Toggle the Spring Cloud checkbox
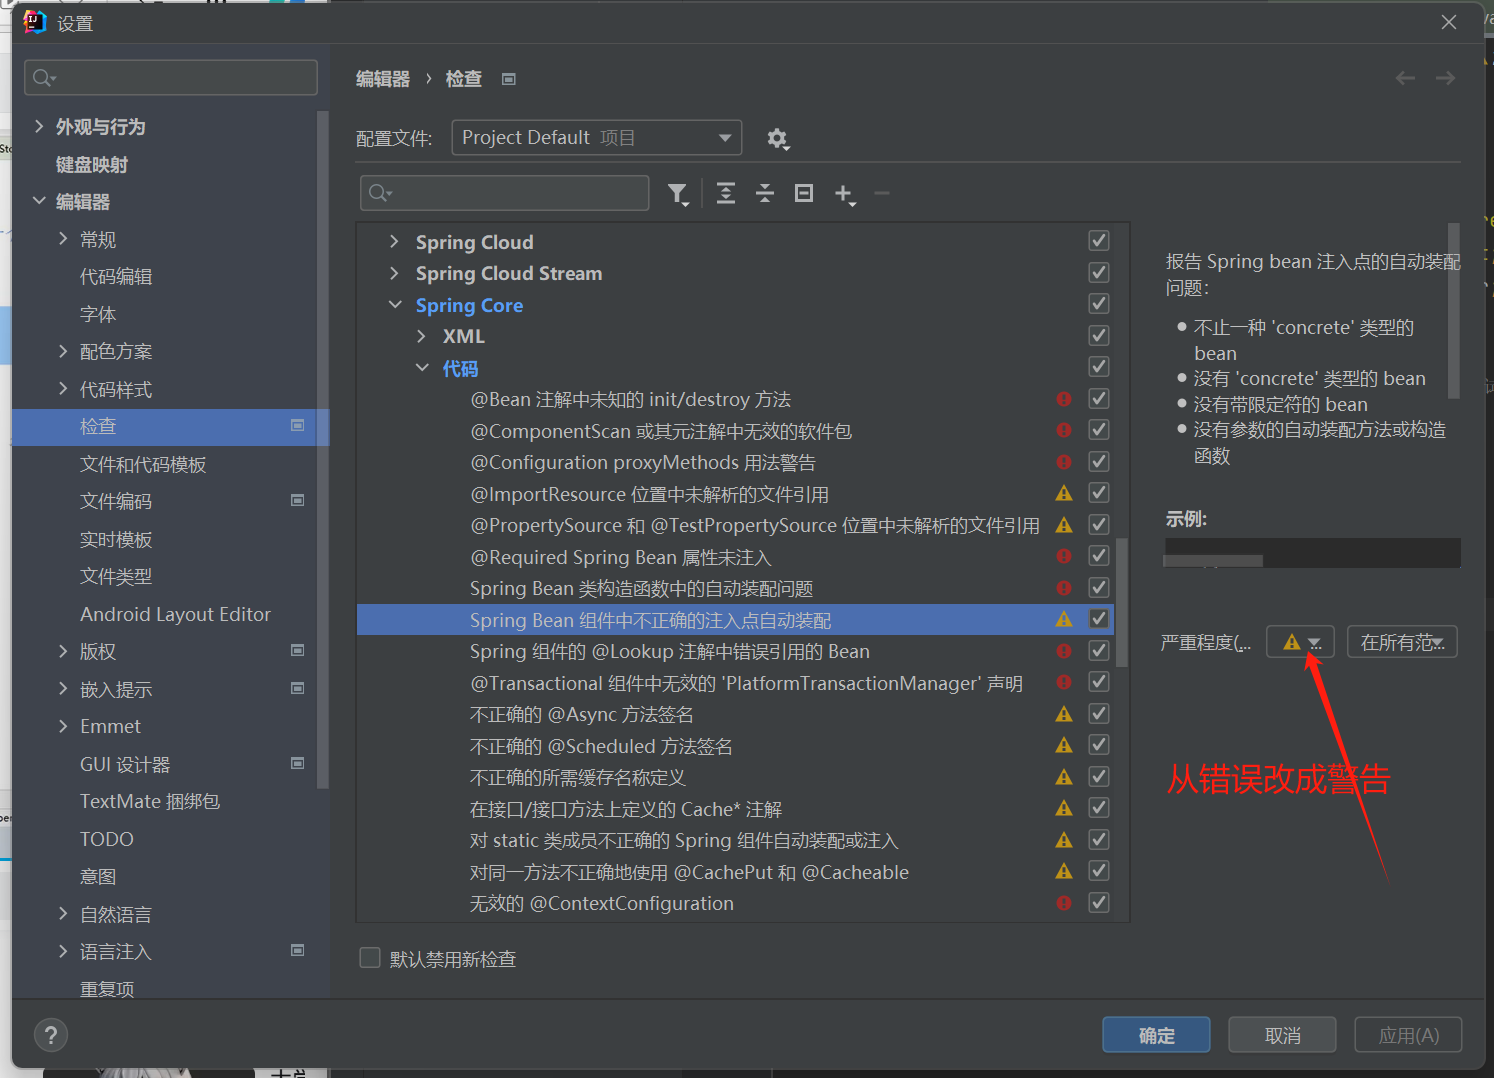The image size is (1494, 1078). click(x=1099, y=241)
